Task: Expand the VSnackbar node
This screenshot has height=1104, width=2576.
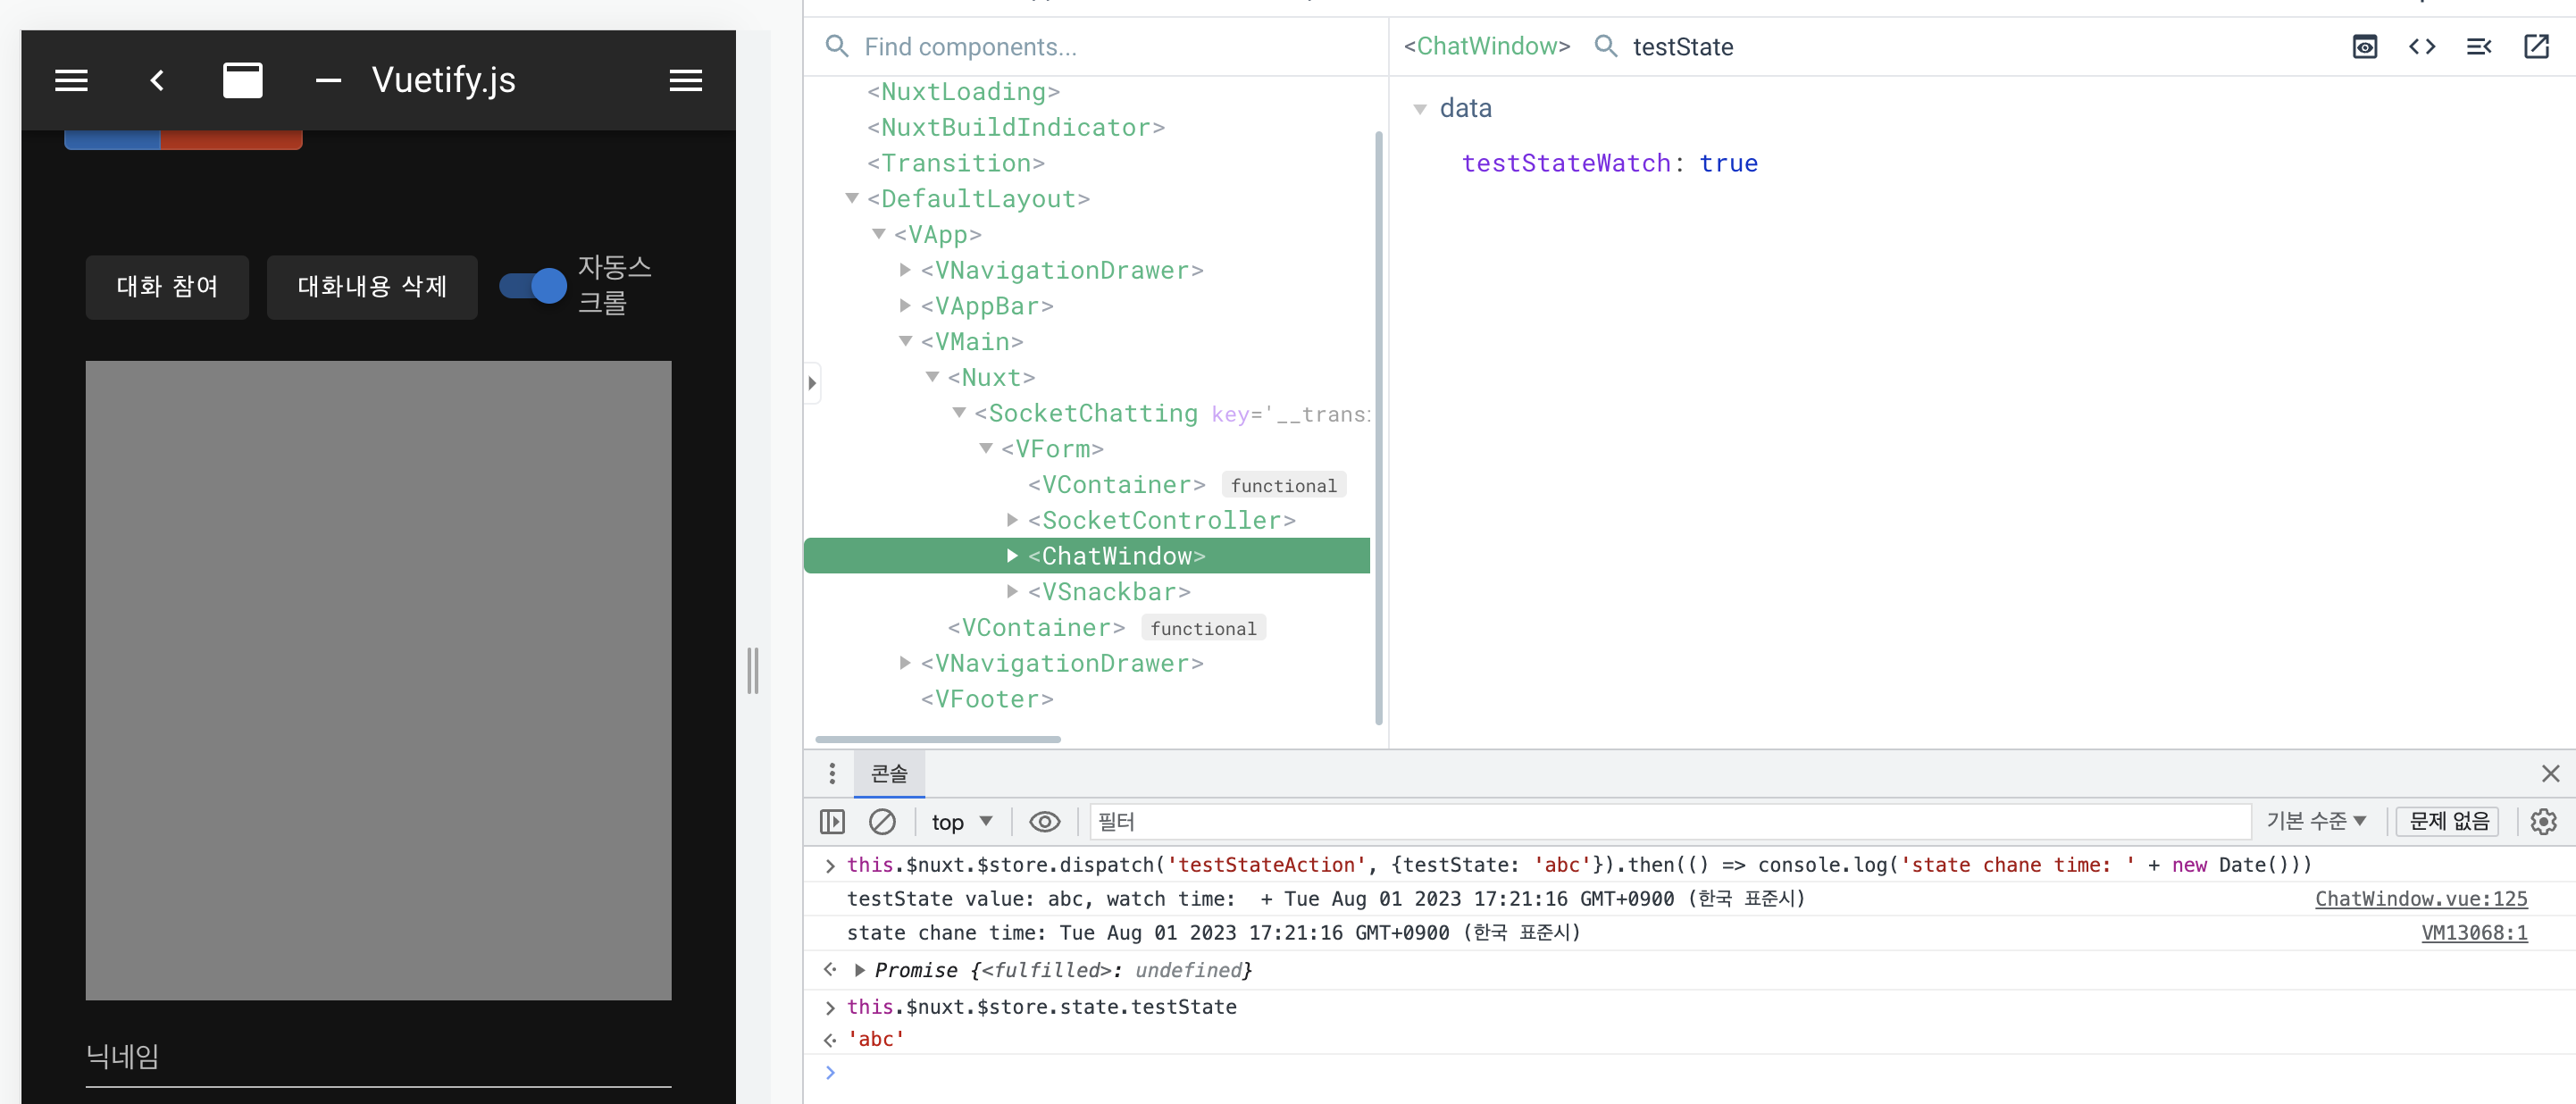Action: pos(1012,591)
